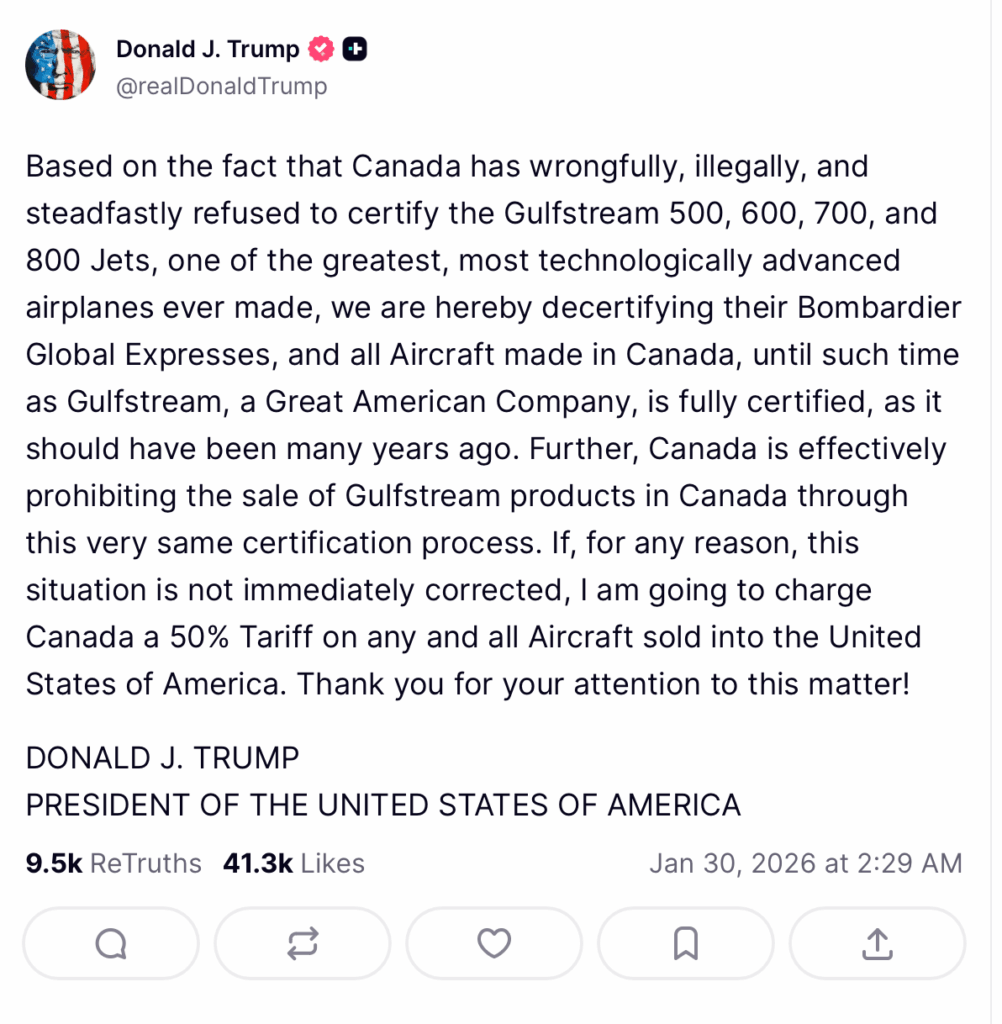Click "PRESIDENT OF THE UNITED STATES OF AMERICA" line
The height and width of the screenshot is (1024, 1002).
click(x=383, y=804)
